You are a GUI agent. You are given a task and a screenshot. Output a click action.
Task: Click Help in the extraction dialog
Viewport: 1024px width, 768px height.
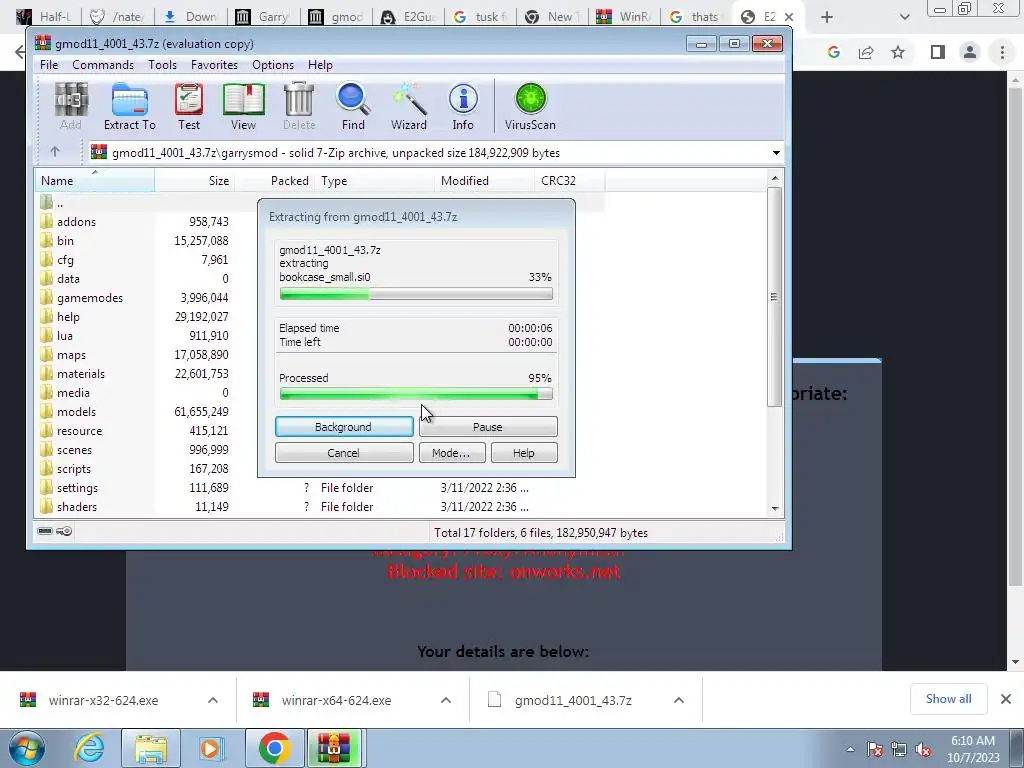pyautogui.click(x=524, y=453)
